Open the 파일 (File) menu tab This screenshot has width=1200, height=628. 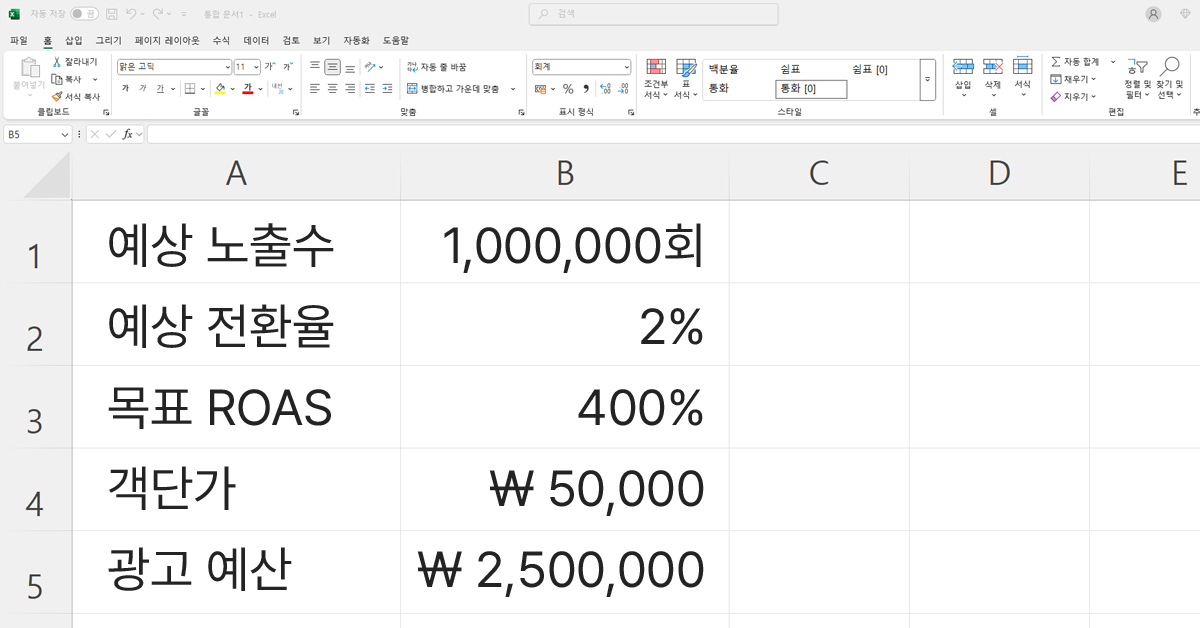point(19,41)
